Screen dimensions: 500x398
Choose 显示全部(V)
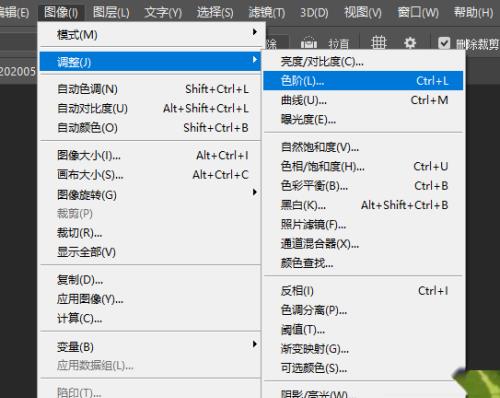[x=150, y=252]
